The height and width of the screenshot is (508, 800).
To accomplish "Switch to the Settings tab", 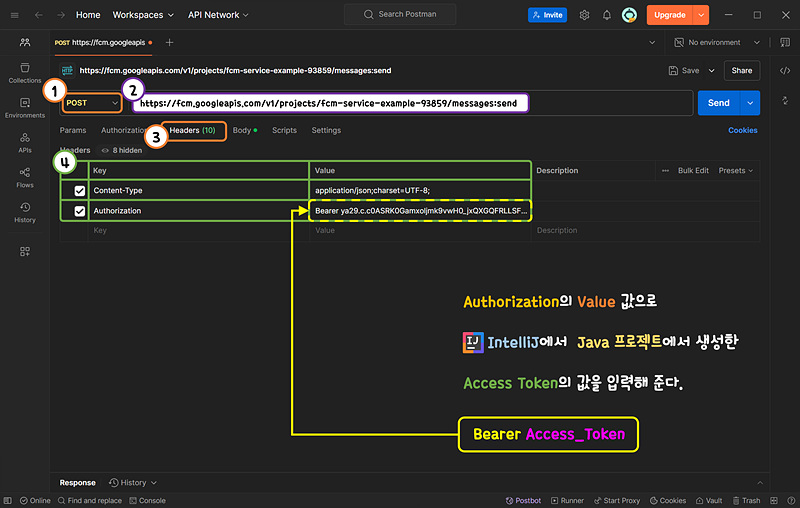I will (326, 130).
